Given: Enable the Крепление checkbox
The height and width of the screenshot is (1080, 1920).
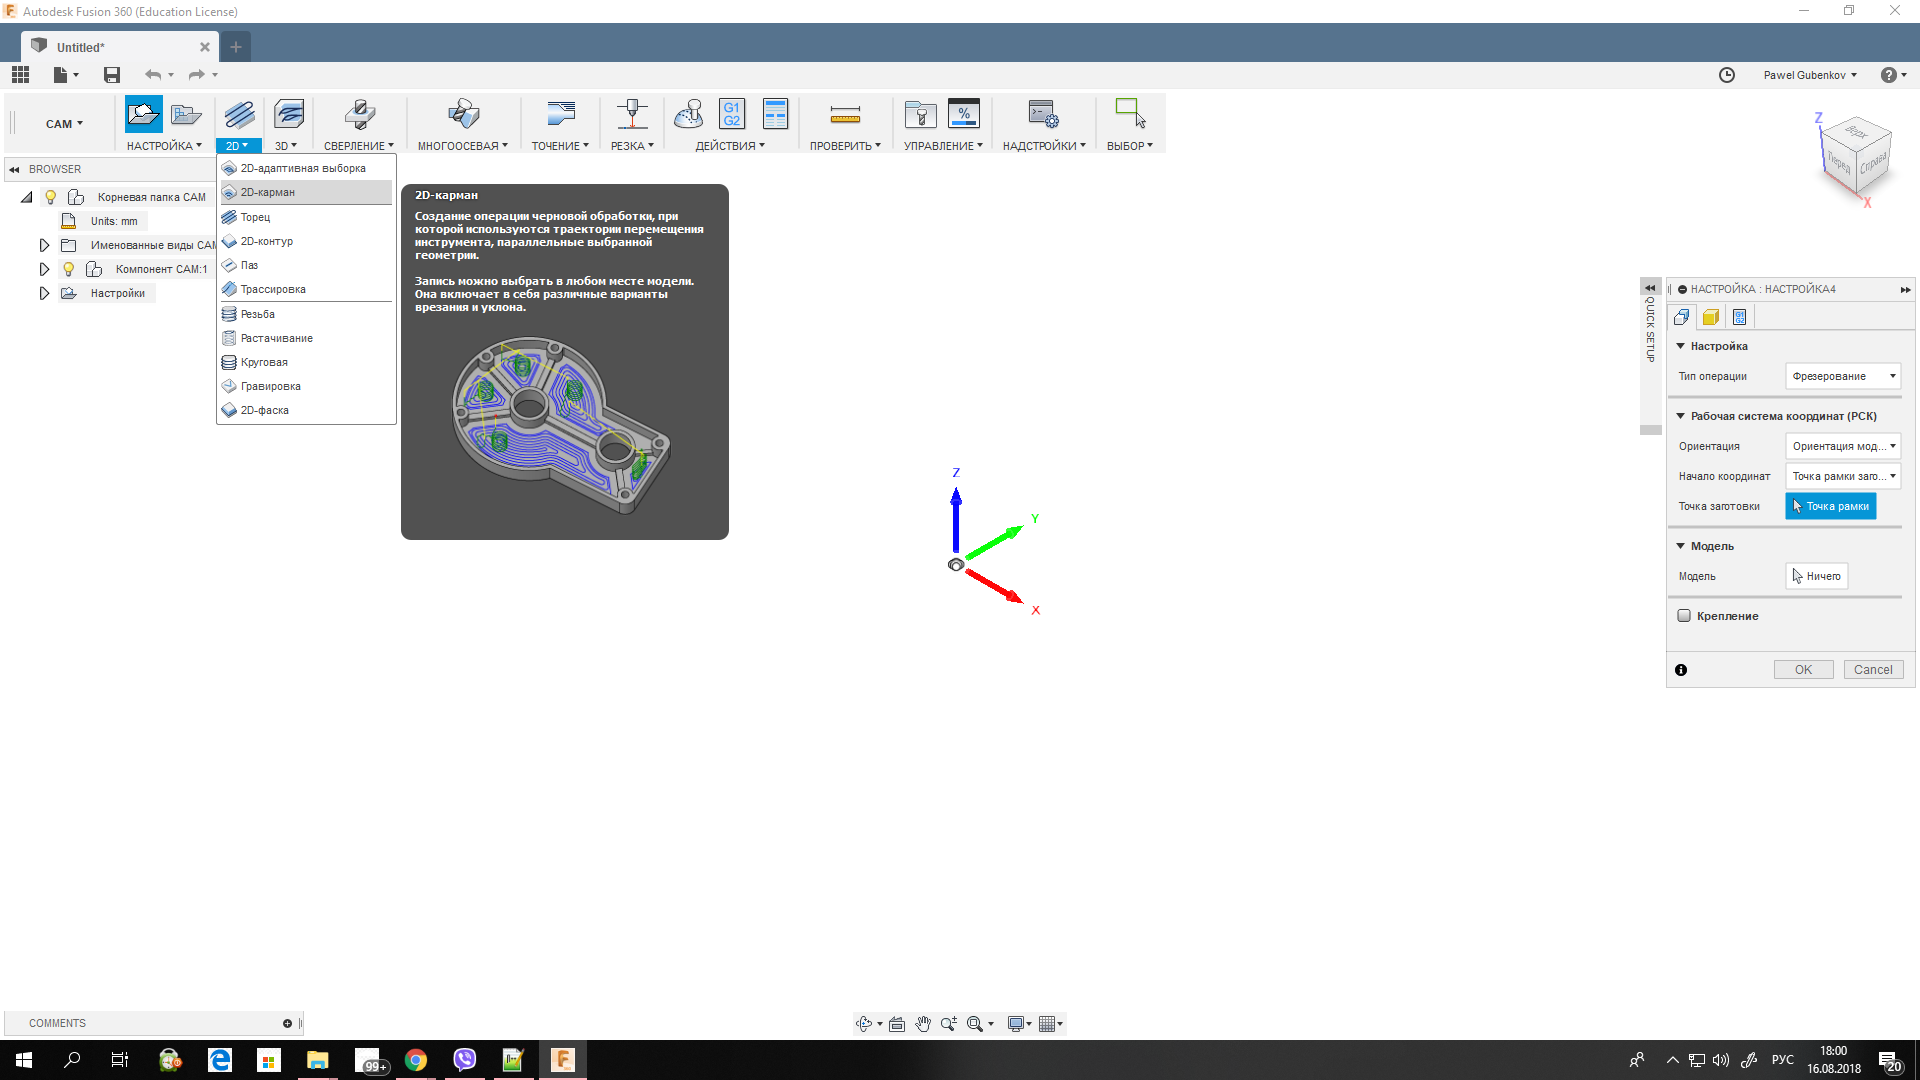Looking at the screenshot, I should coord(1684,616).
